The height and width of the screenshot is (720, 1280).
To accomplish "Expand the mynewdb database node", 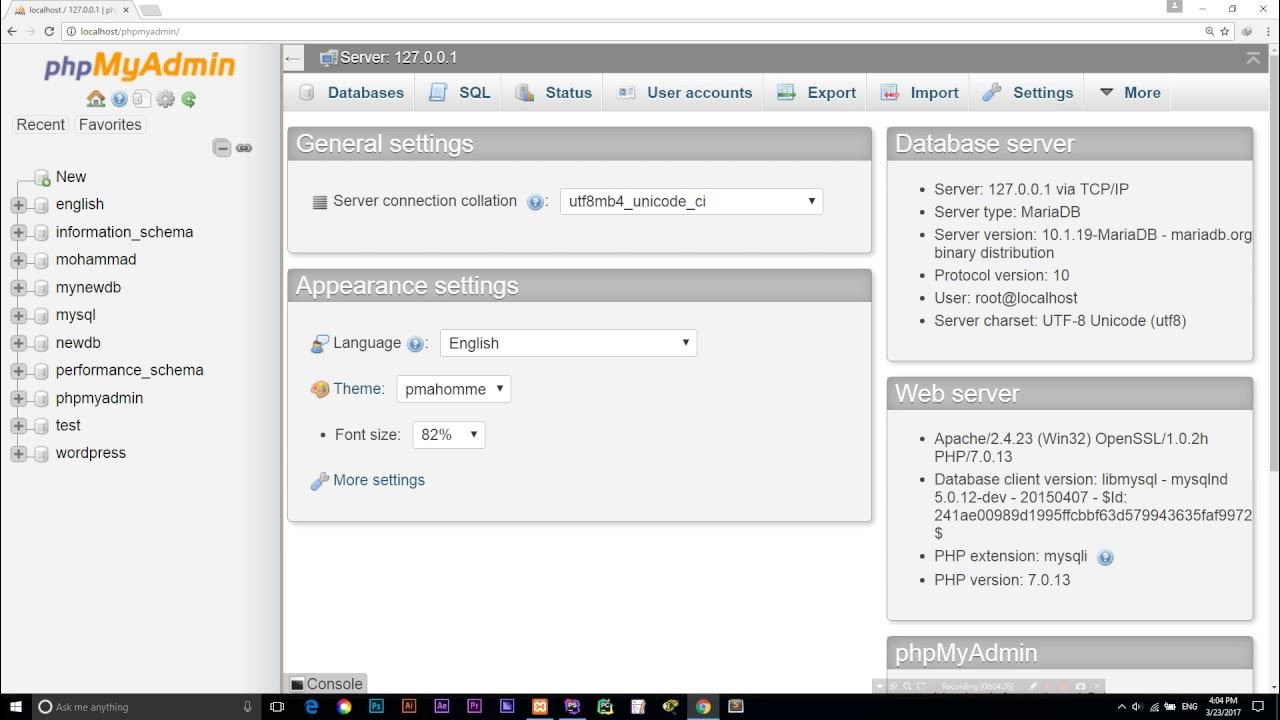I will pos(18,288).
